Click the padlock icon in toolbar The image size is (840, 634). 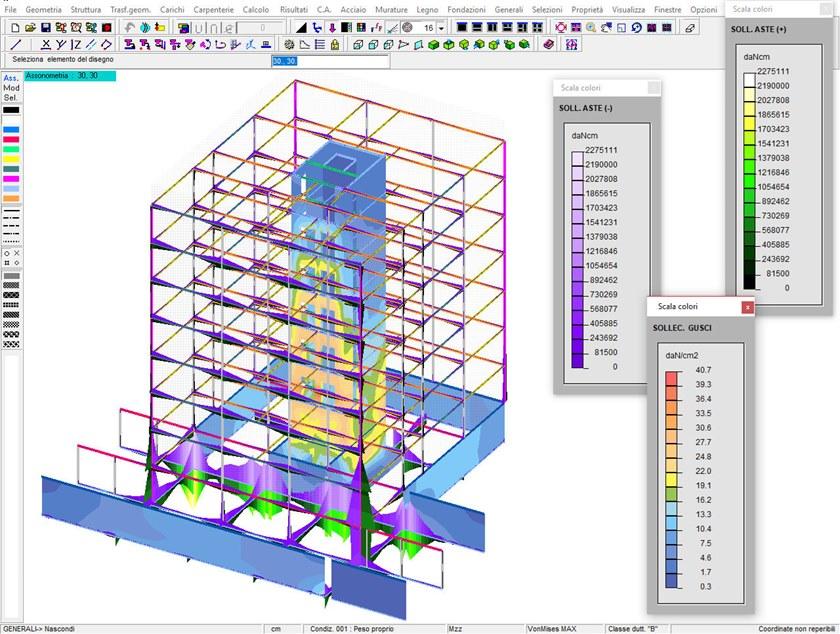333,45
